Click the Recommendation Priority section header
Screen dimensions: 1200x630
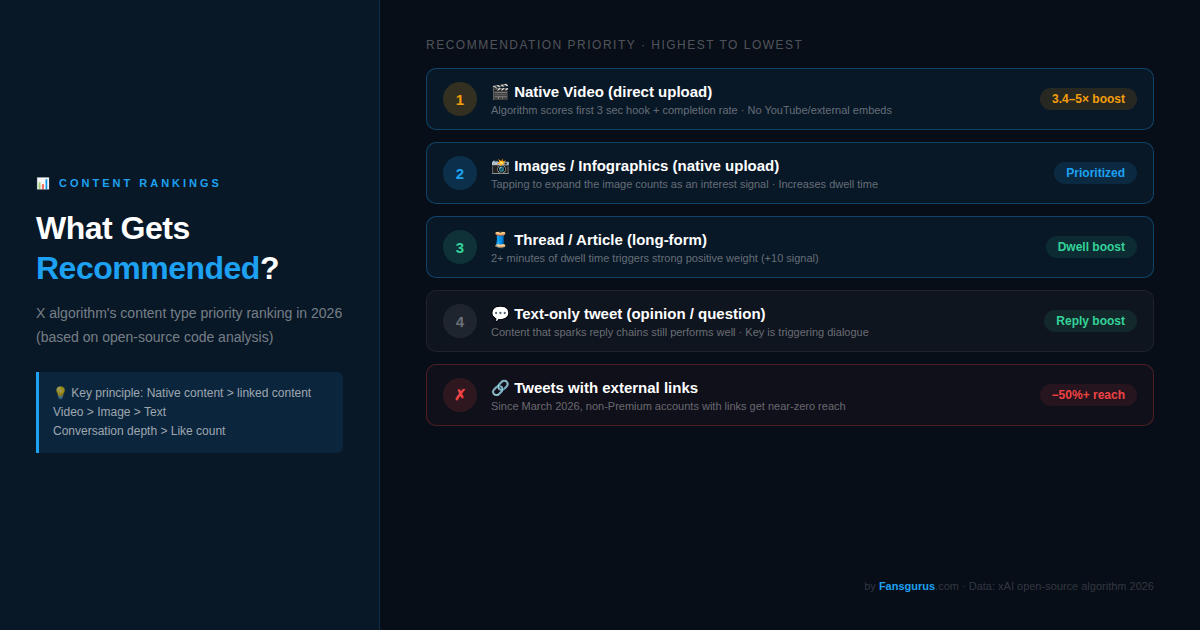click(614, 45)
